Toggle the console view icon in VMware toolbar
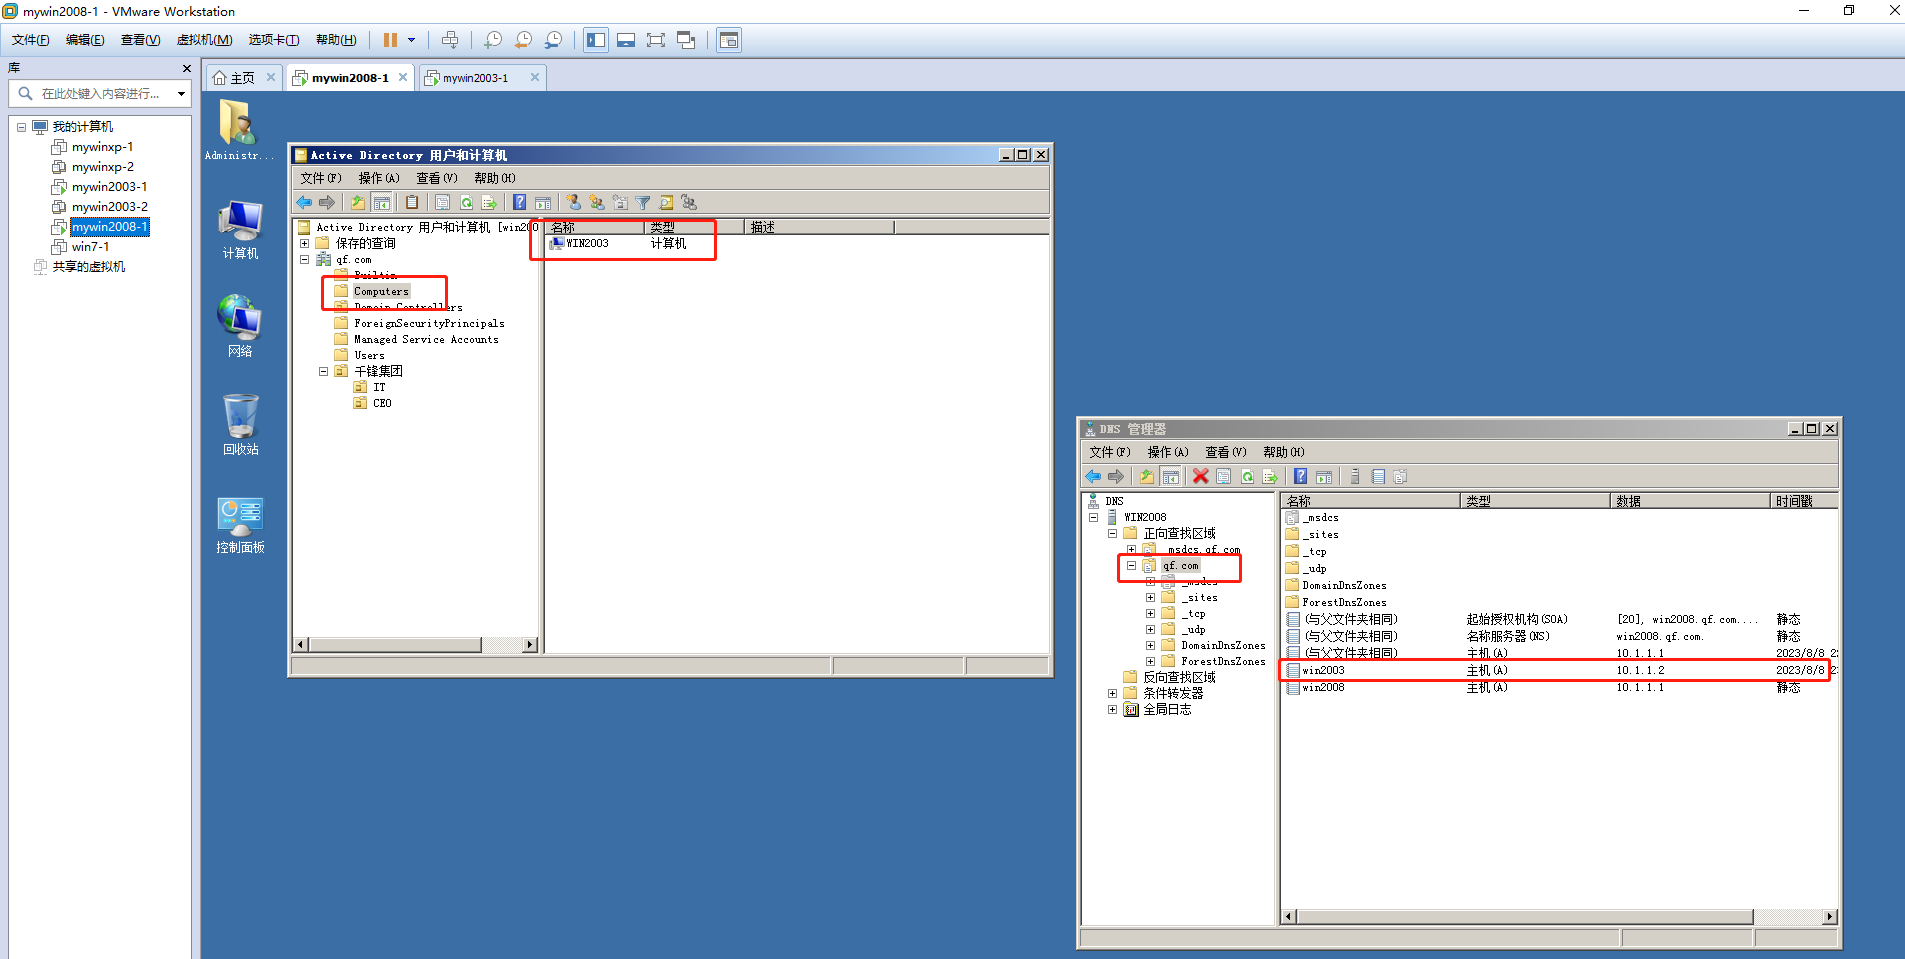Viewport: 1905px width, 959px height. pyautogui.click(x=729, y=40)
